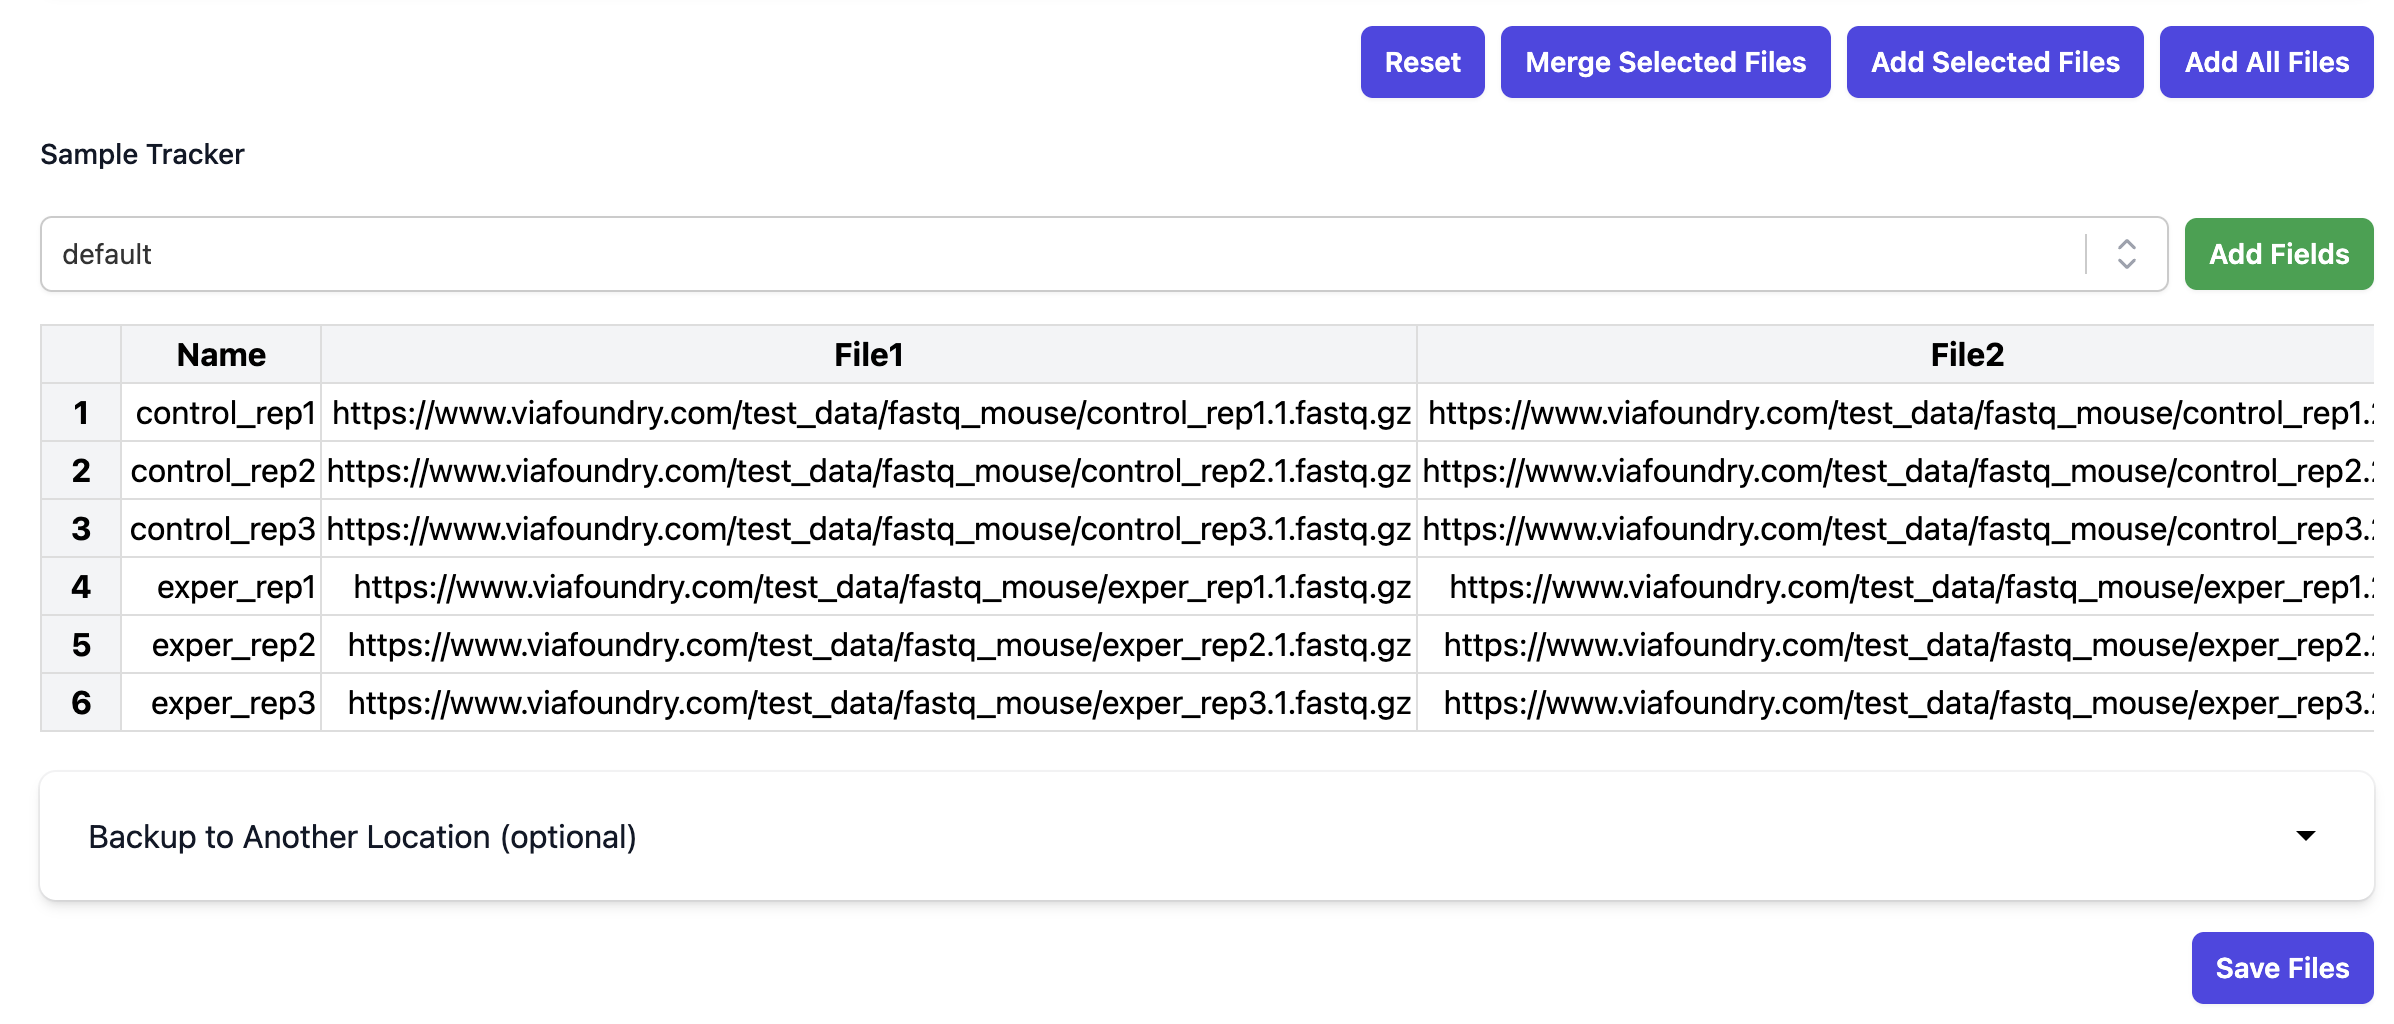Click Add Selected Files

click(1994, 61)
